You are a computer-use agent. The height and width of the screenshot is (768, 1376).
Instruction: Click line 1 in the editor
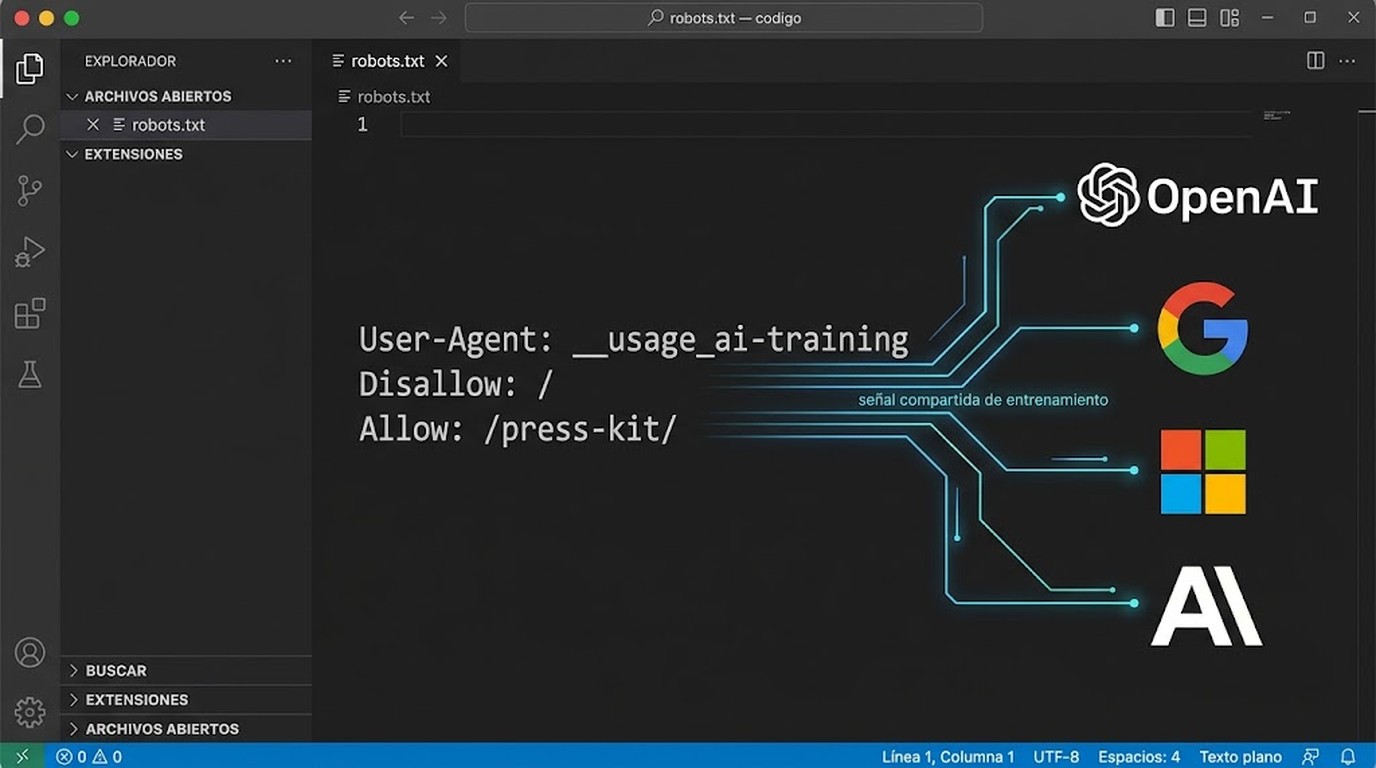tap(826, 124)
